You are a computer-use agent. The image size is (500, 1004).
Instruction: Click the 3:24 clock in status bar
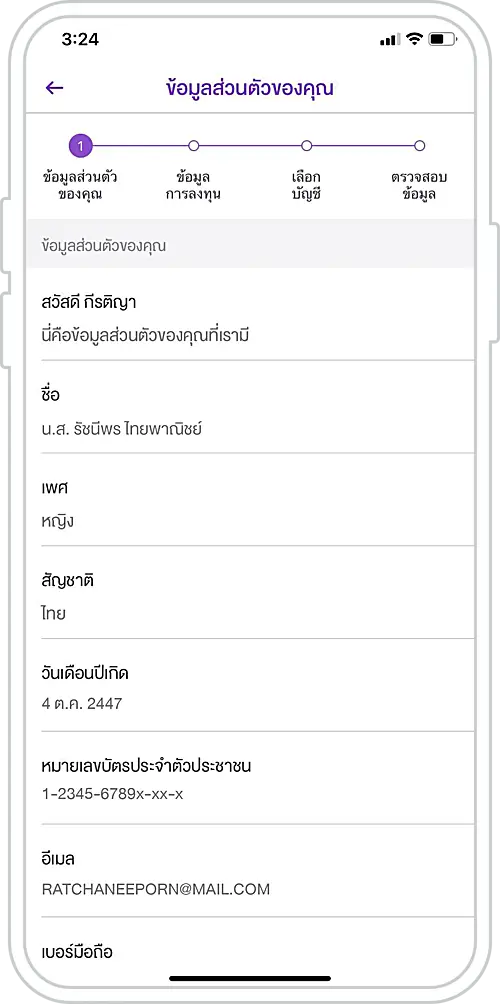80,40
